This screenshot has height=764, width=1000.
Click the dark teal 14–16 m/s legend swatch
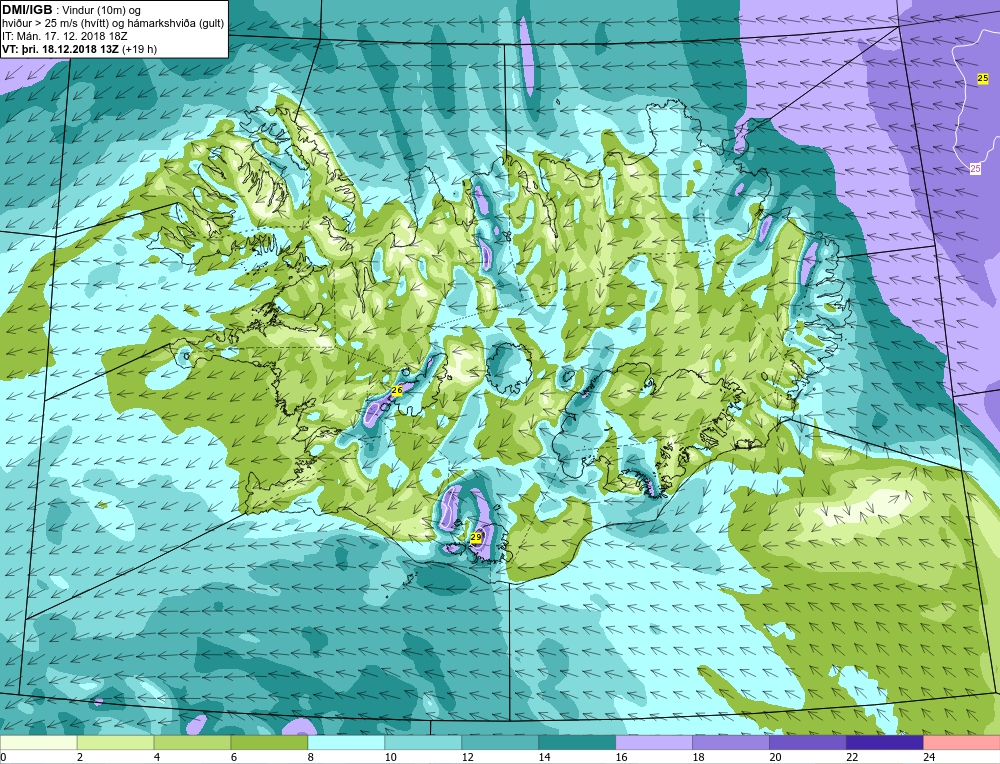[577, 743]
